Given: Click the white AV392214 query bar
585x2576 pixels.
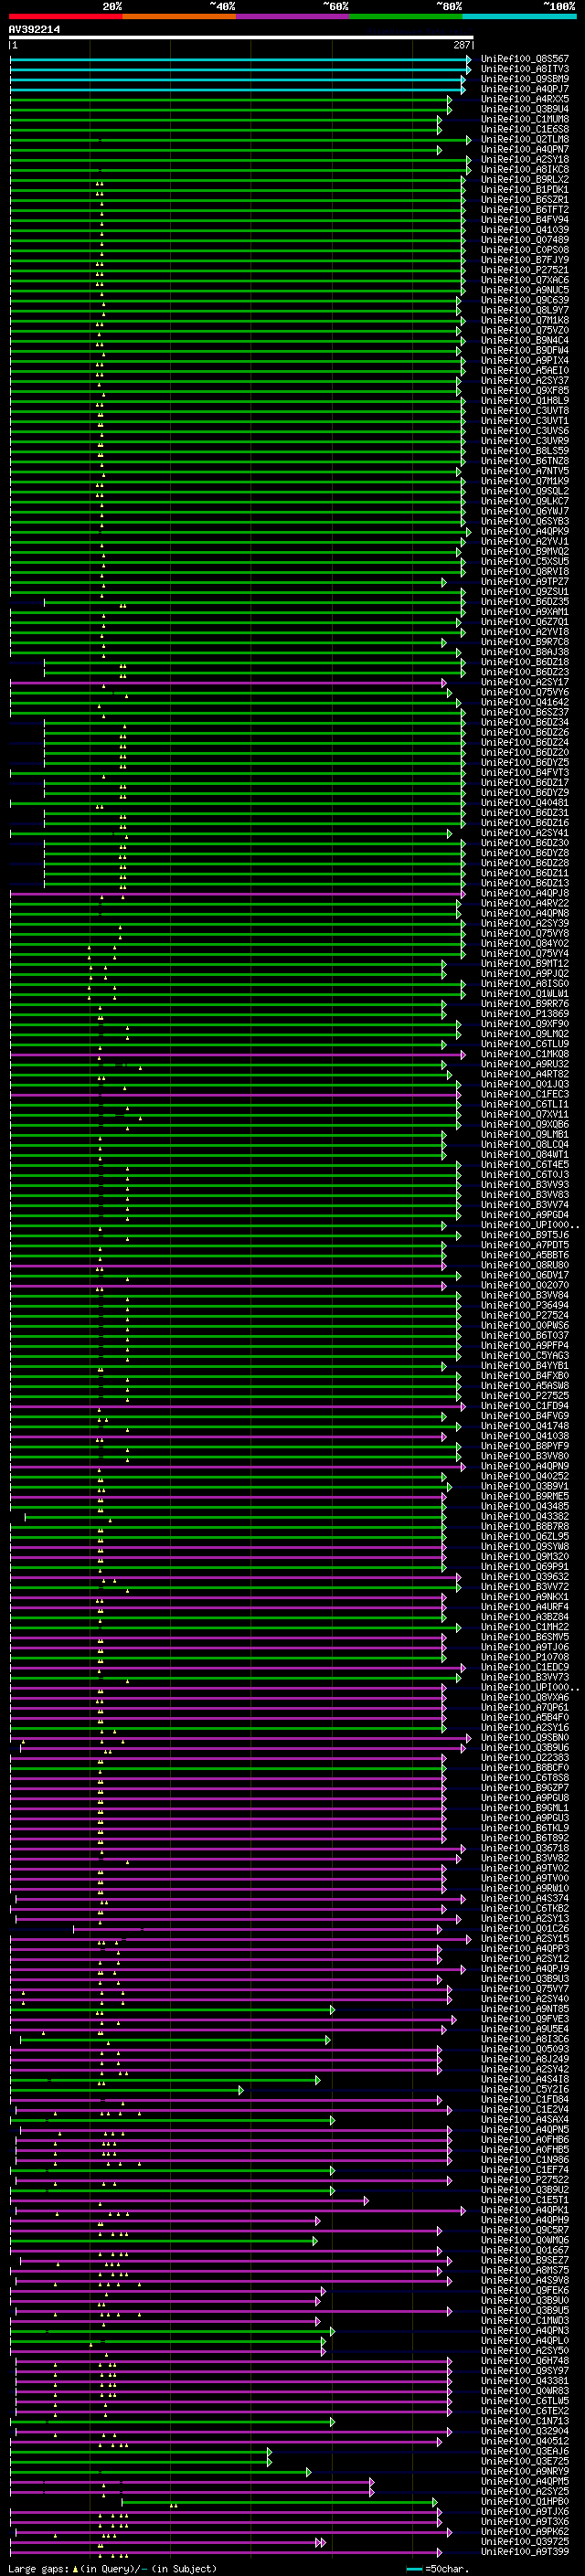Looking at the screenshot, I should coord(240,38).
